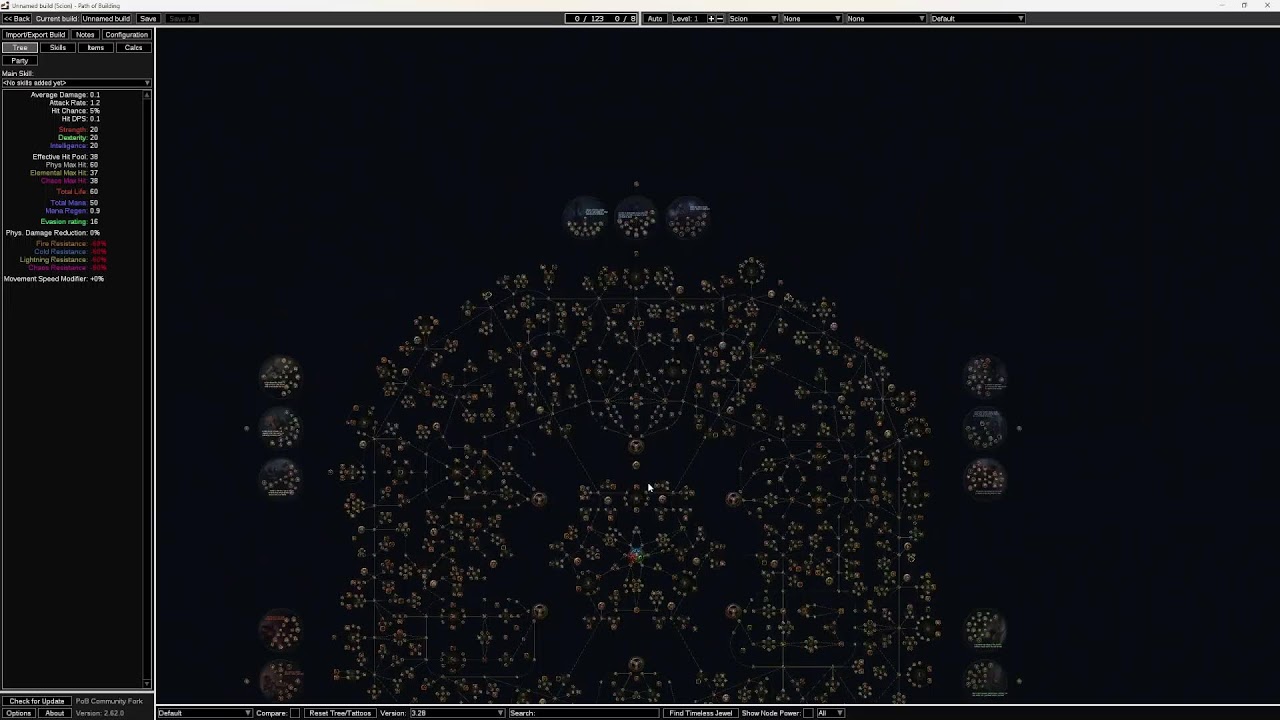
Task: Click the Auto level button
Action: 655,18
